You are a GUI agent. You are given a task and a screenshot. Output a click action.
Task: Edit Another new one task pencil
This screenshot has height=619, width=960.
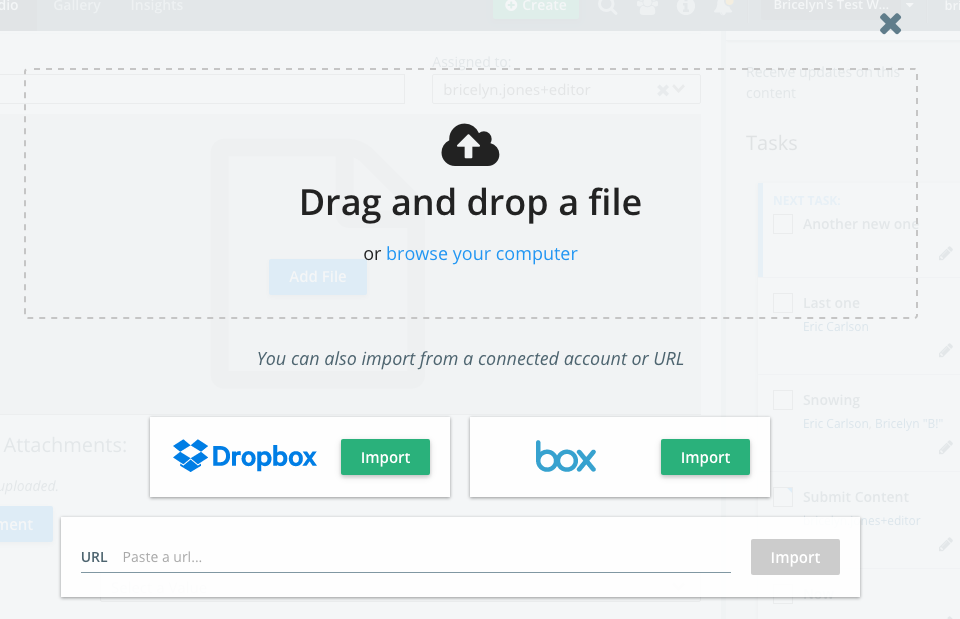(946, 253)
